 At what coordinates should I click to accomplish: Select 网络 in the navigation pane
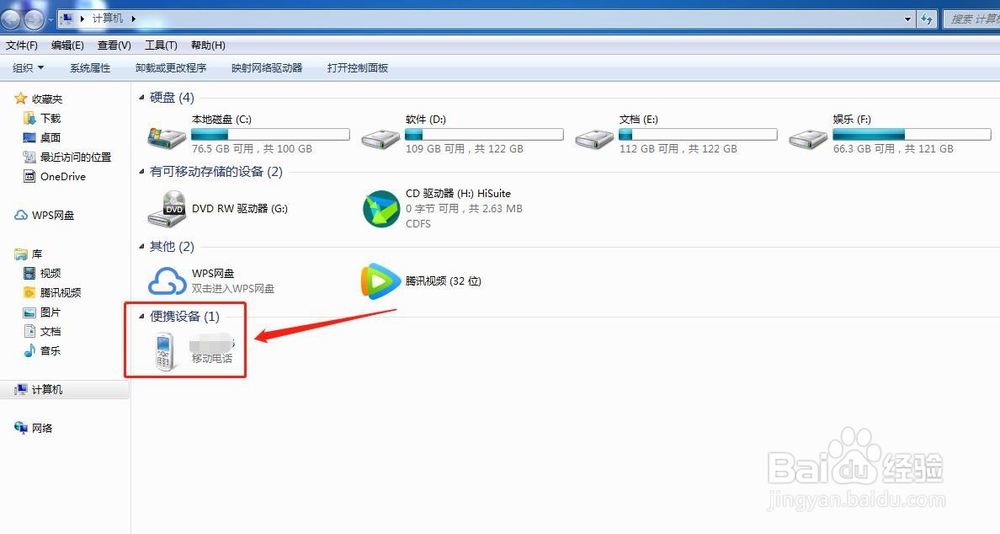34,428
